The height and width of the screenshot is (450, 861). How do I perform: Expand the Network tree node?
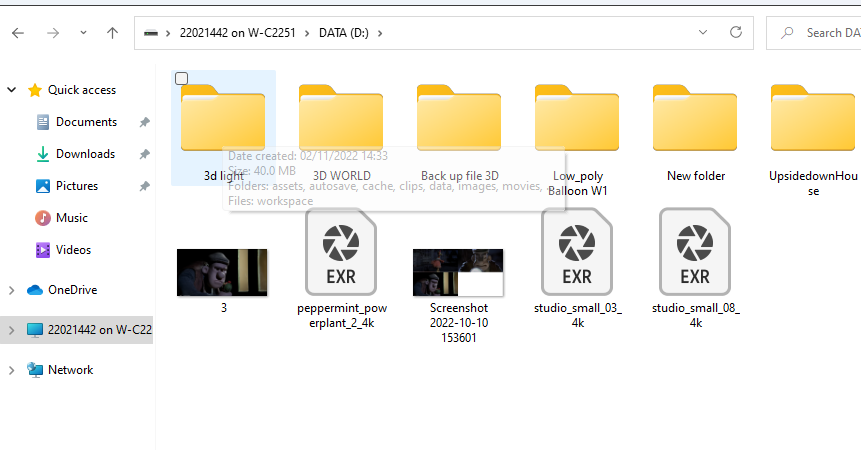[12, 370]
